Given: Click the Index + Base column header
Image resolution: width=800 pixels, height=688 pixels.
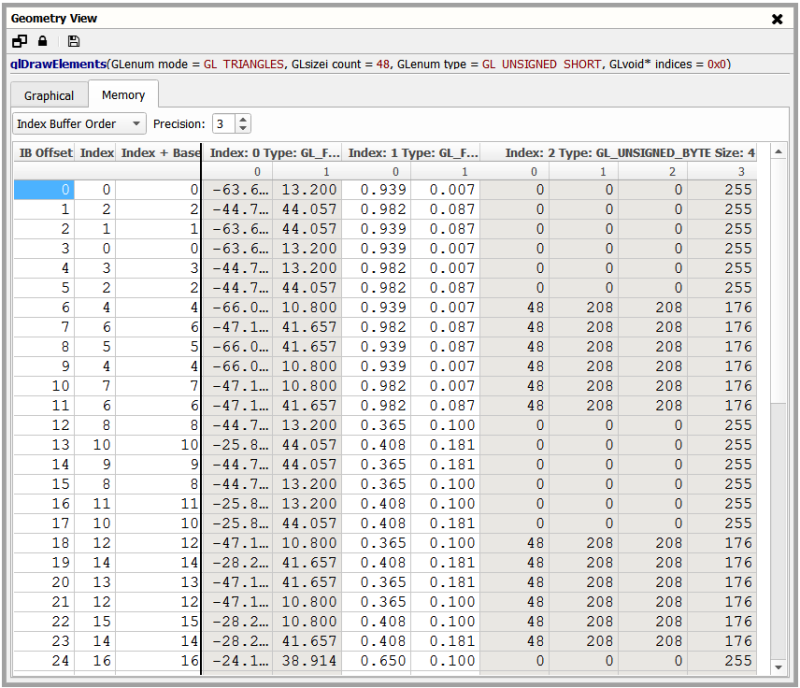Looking at the screenshot, I should (159, 153).
